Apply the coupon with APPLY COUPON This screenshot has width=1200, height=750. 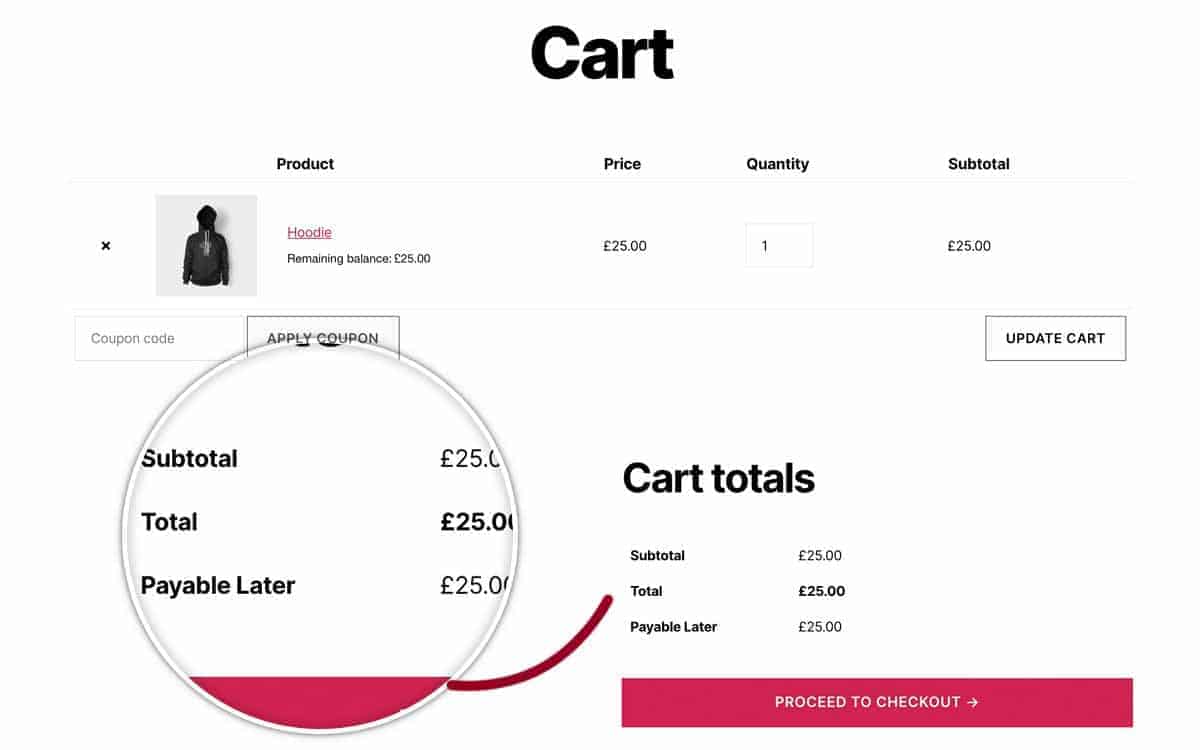[323, 338]
